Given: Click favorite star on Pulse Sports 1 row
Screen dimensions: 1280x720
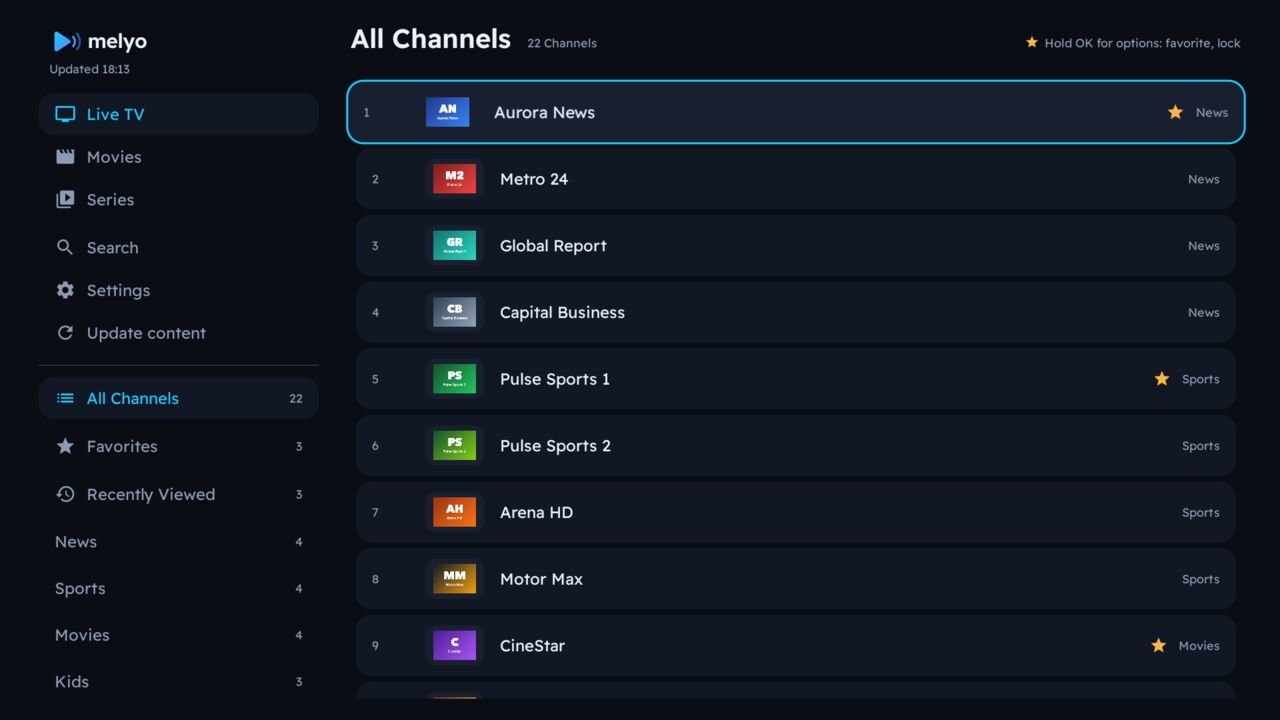Looking at the screenshot, I should click(x=1161, y=379).
